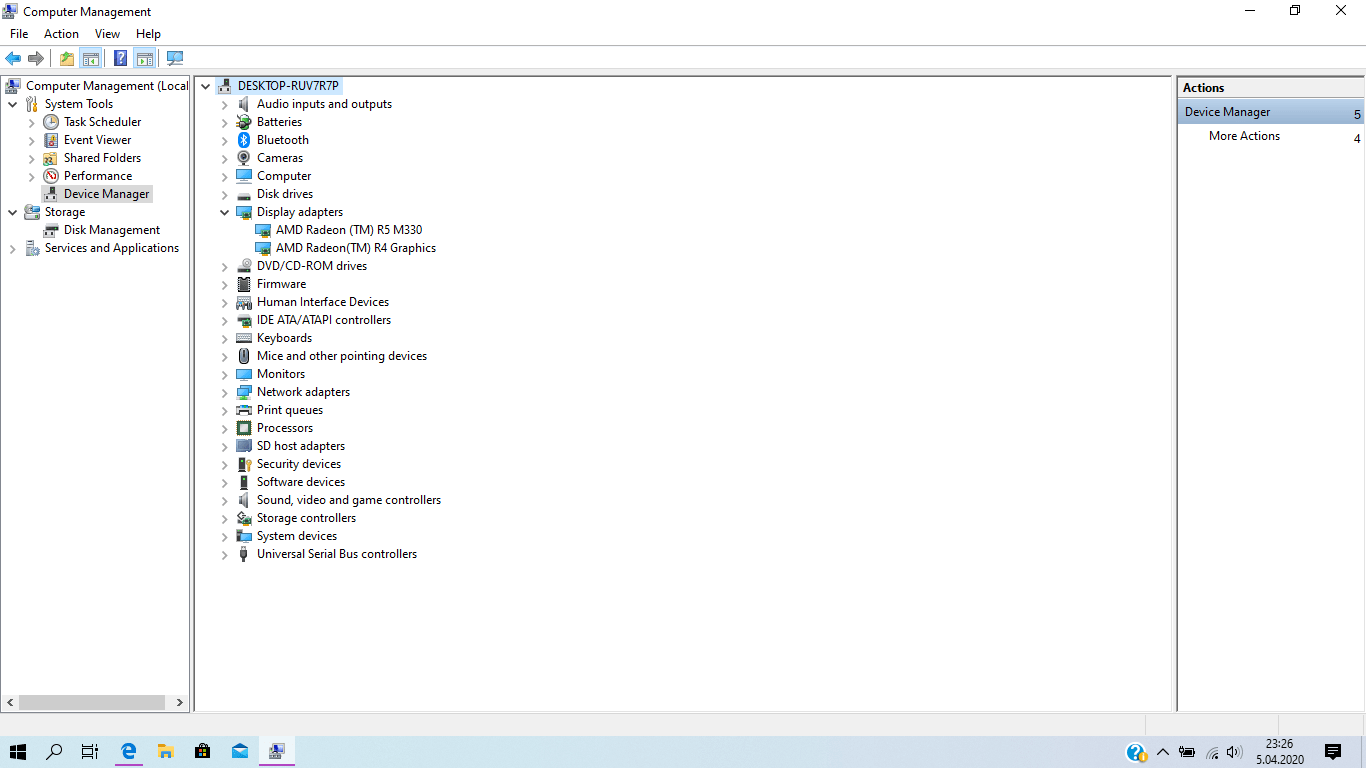Expand Audio inputs and outputs category
The width and height of the screenshot is (1366, 768).
[225, 104]
